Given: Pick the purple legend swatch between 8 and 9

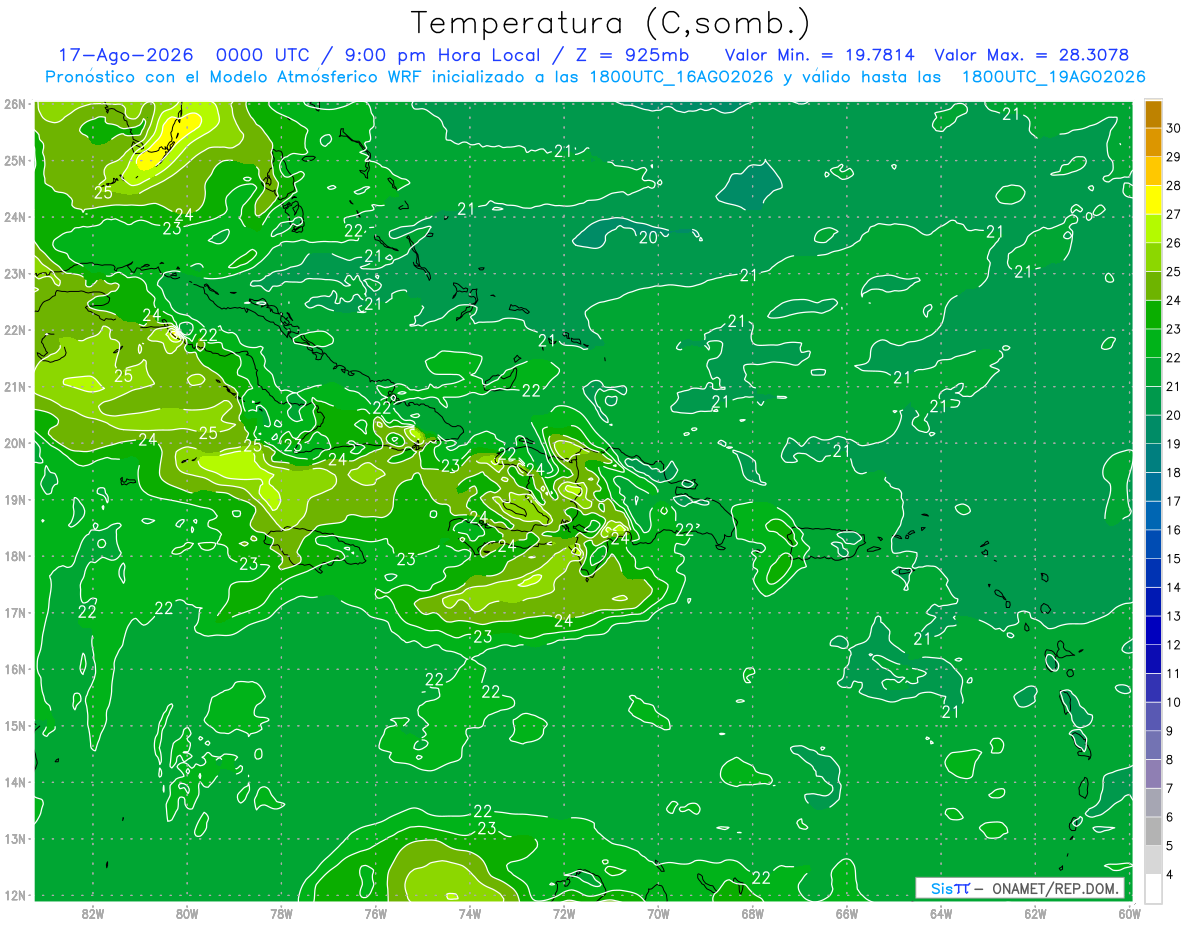Looking at the screenshot, I should [1153, 745].
